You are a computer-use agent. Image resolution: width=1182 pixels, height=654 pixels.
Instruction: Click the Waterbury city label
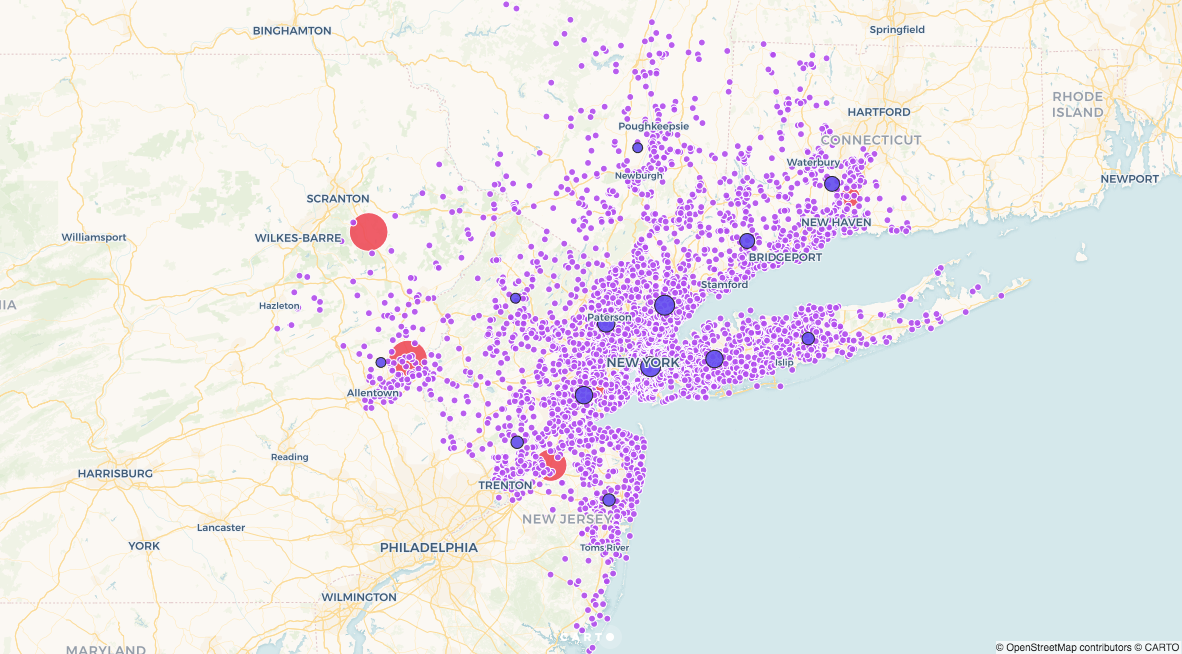tap(813, 163)
